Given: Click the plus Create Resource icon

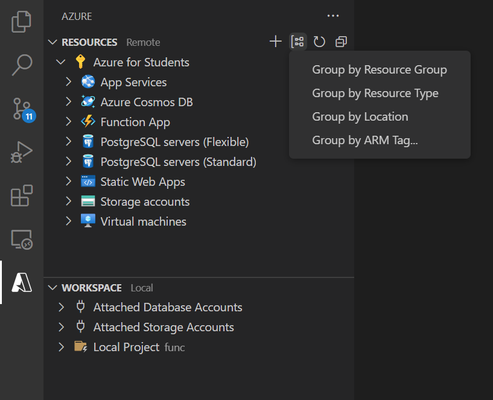Looking at the screenshot, I should click(275, 42).
